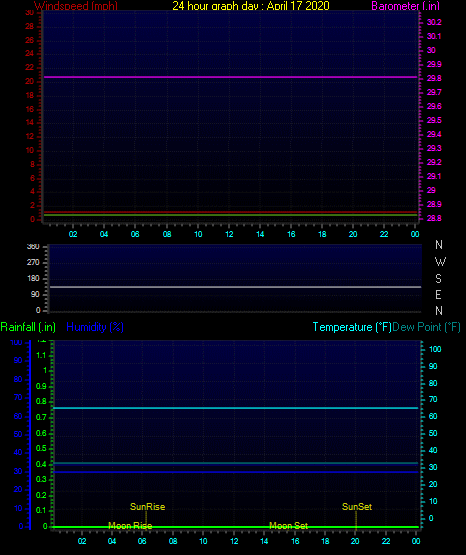The width and height of the screenshot is (466, 555).
Task: Click green "1.1" on the rainfall scale
Action: point(41,355)
